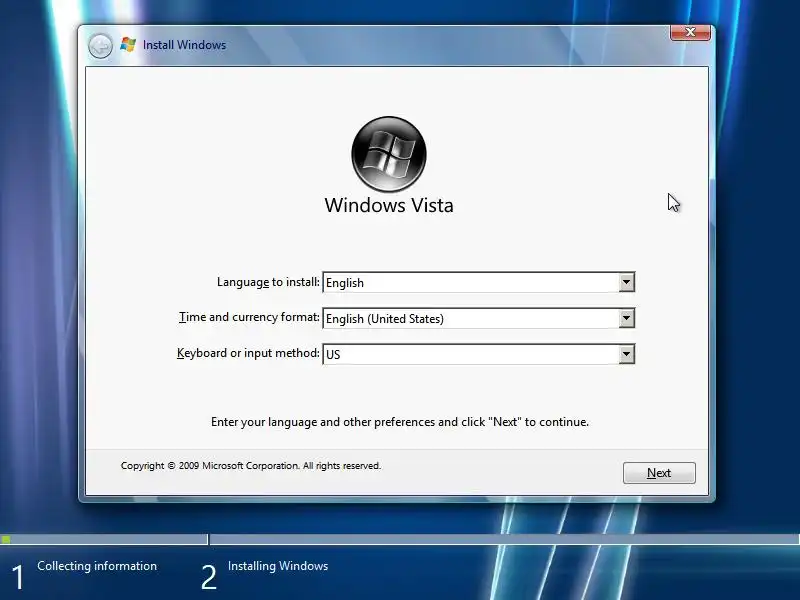Screen dimensions: 800x600
Task: Open the Keyboard or input method dropdown arrow
Action: point(627,354)
